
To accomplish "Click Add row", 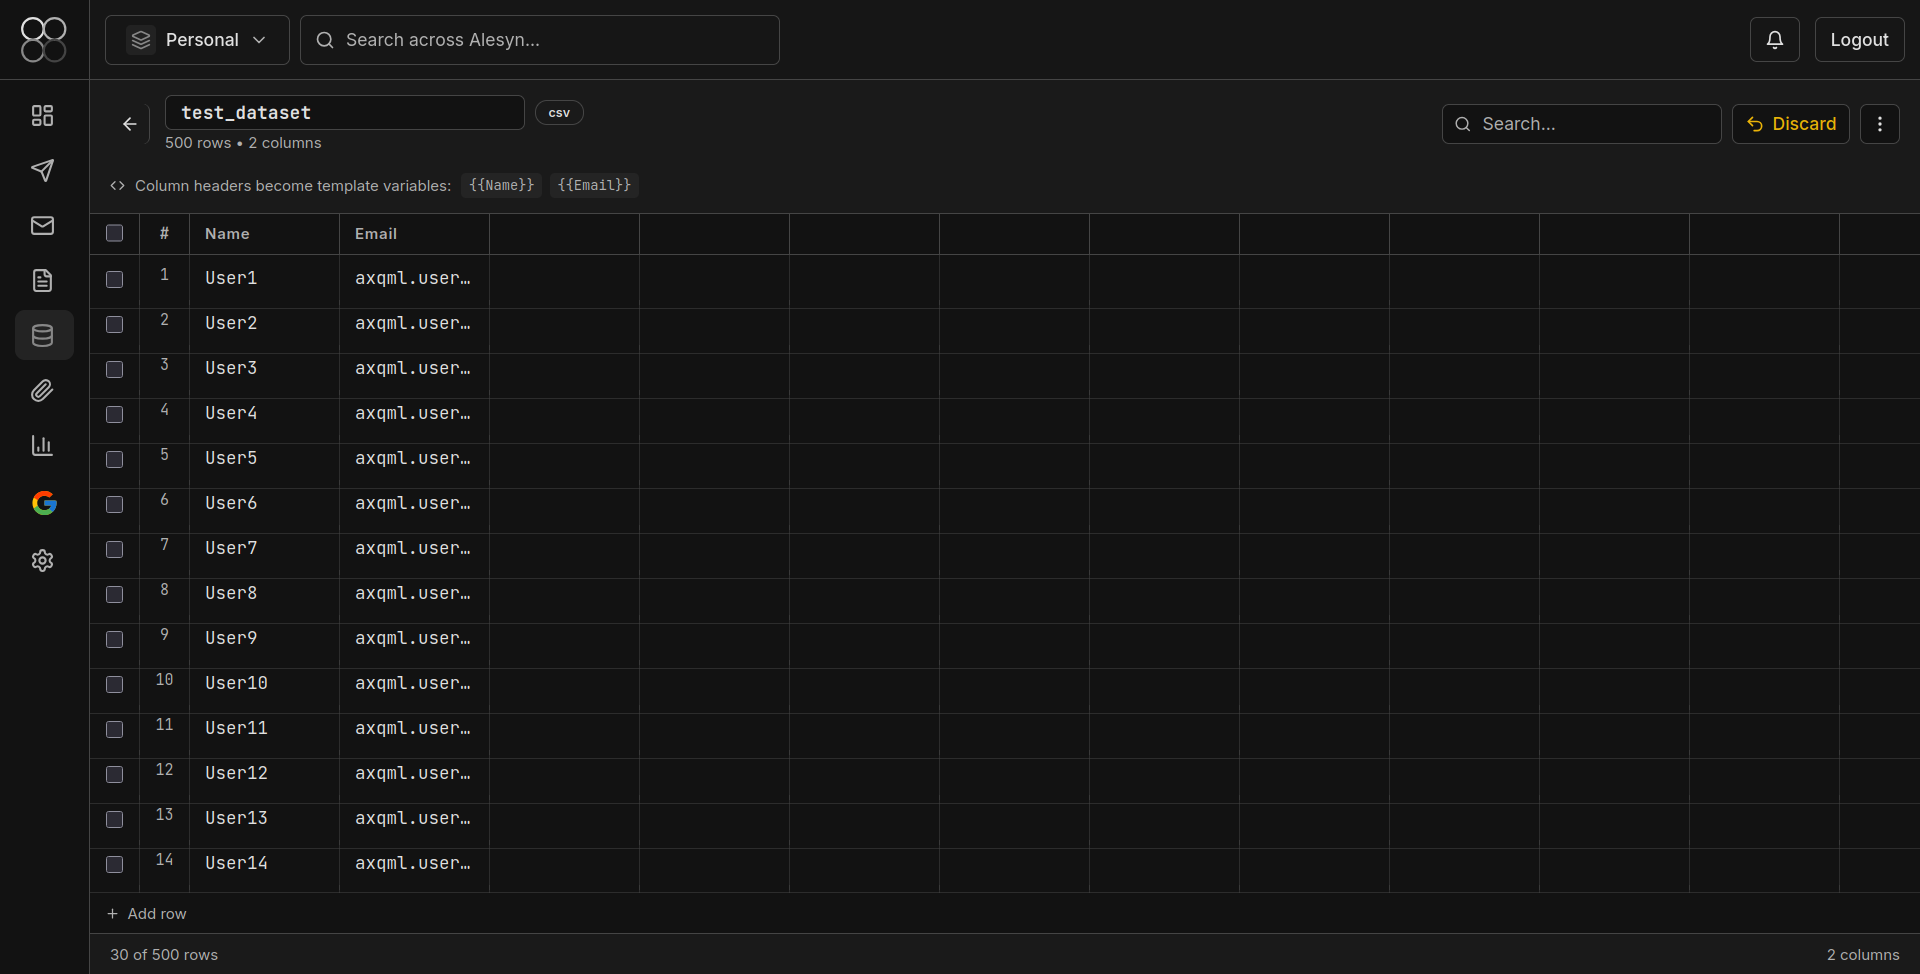I will coord(147,914).
